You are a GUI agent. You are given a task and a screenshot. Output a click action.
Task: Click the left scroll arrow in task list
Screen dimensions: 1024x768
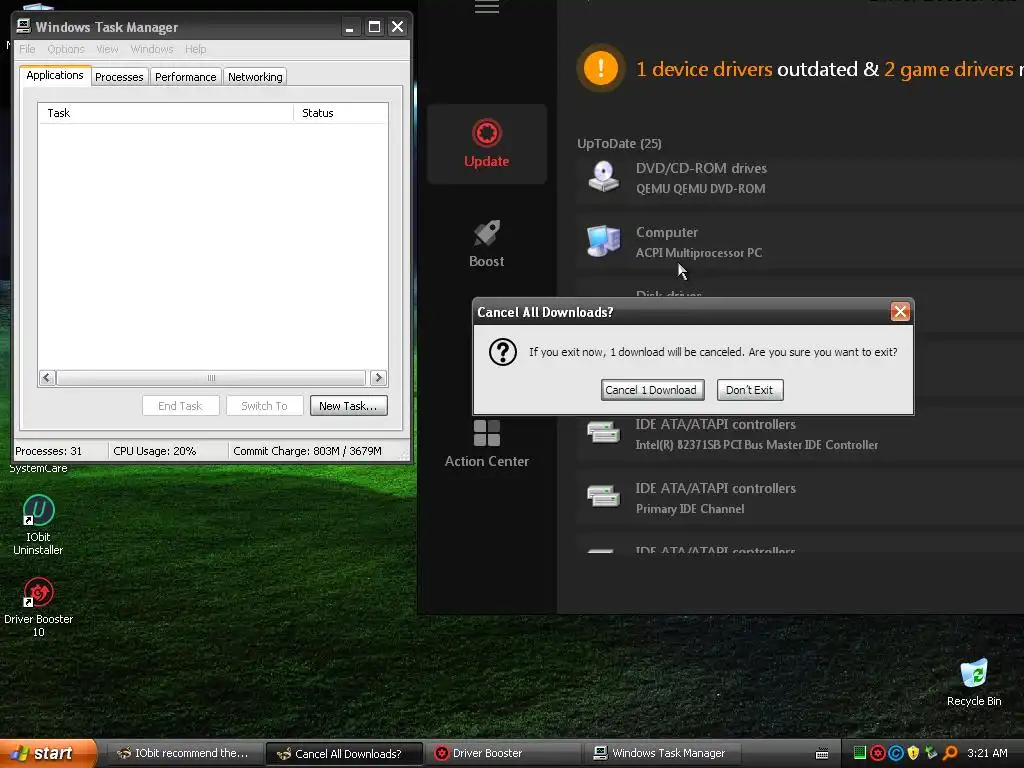click(x=47, y=377)
